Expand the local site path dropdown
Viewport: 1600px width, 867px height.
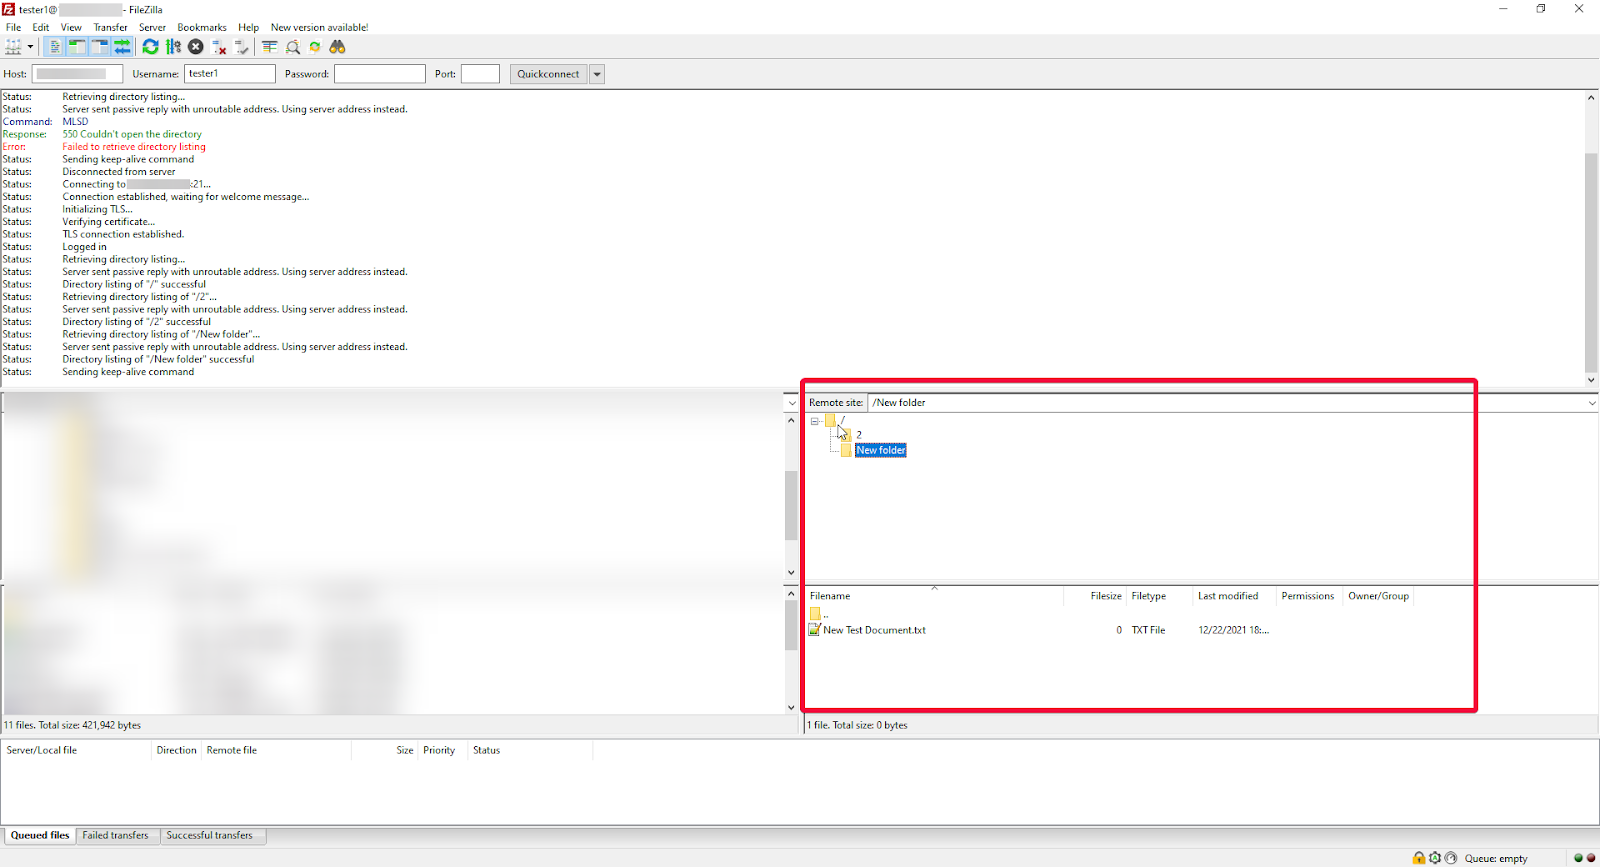point(792,403)
